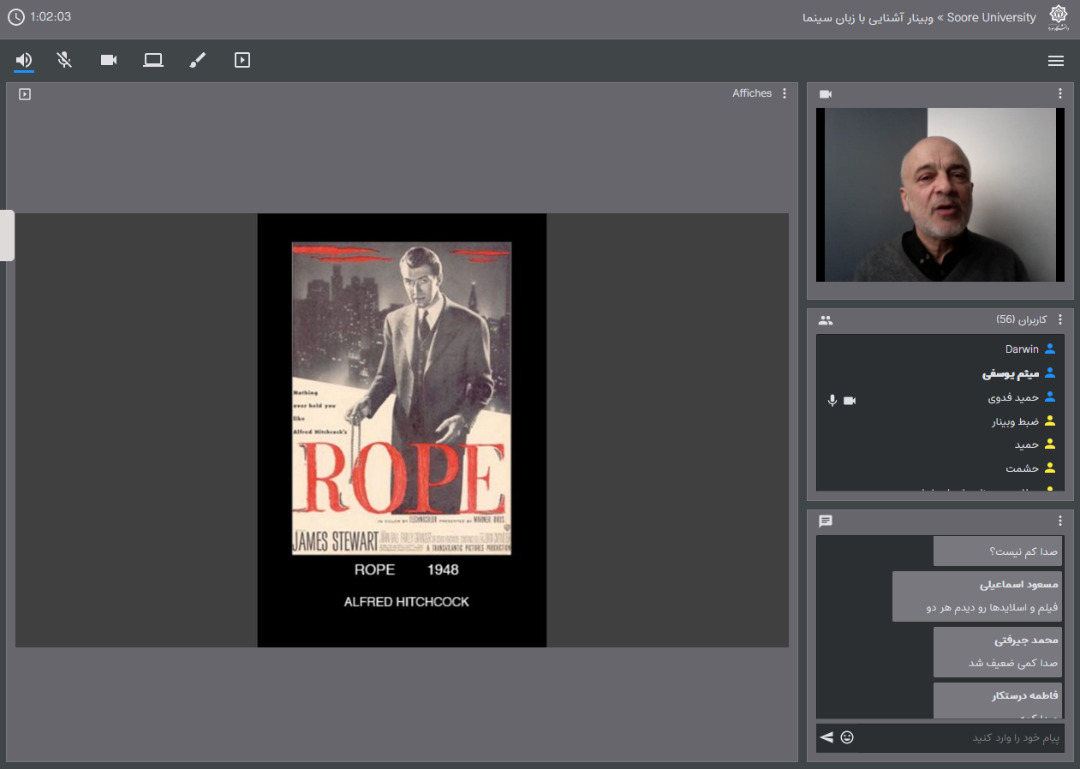
Task: Click the users group icon
Action: [x=825, y=320]
